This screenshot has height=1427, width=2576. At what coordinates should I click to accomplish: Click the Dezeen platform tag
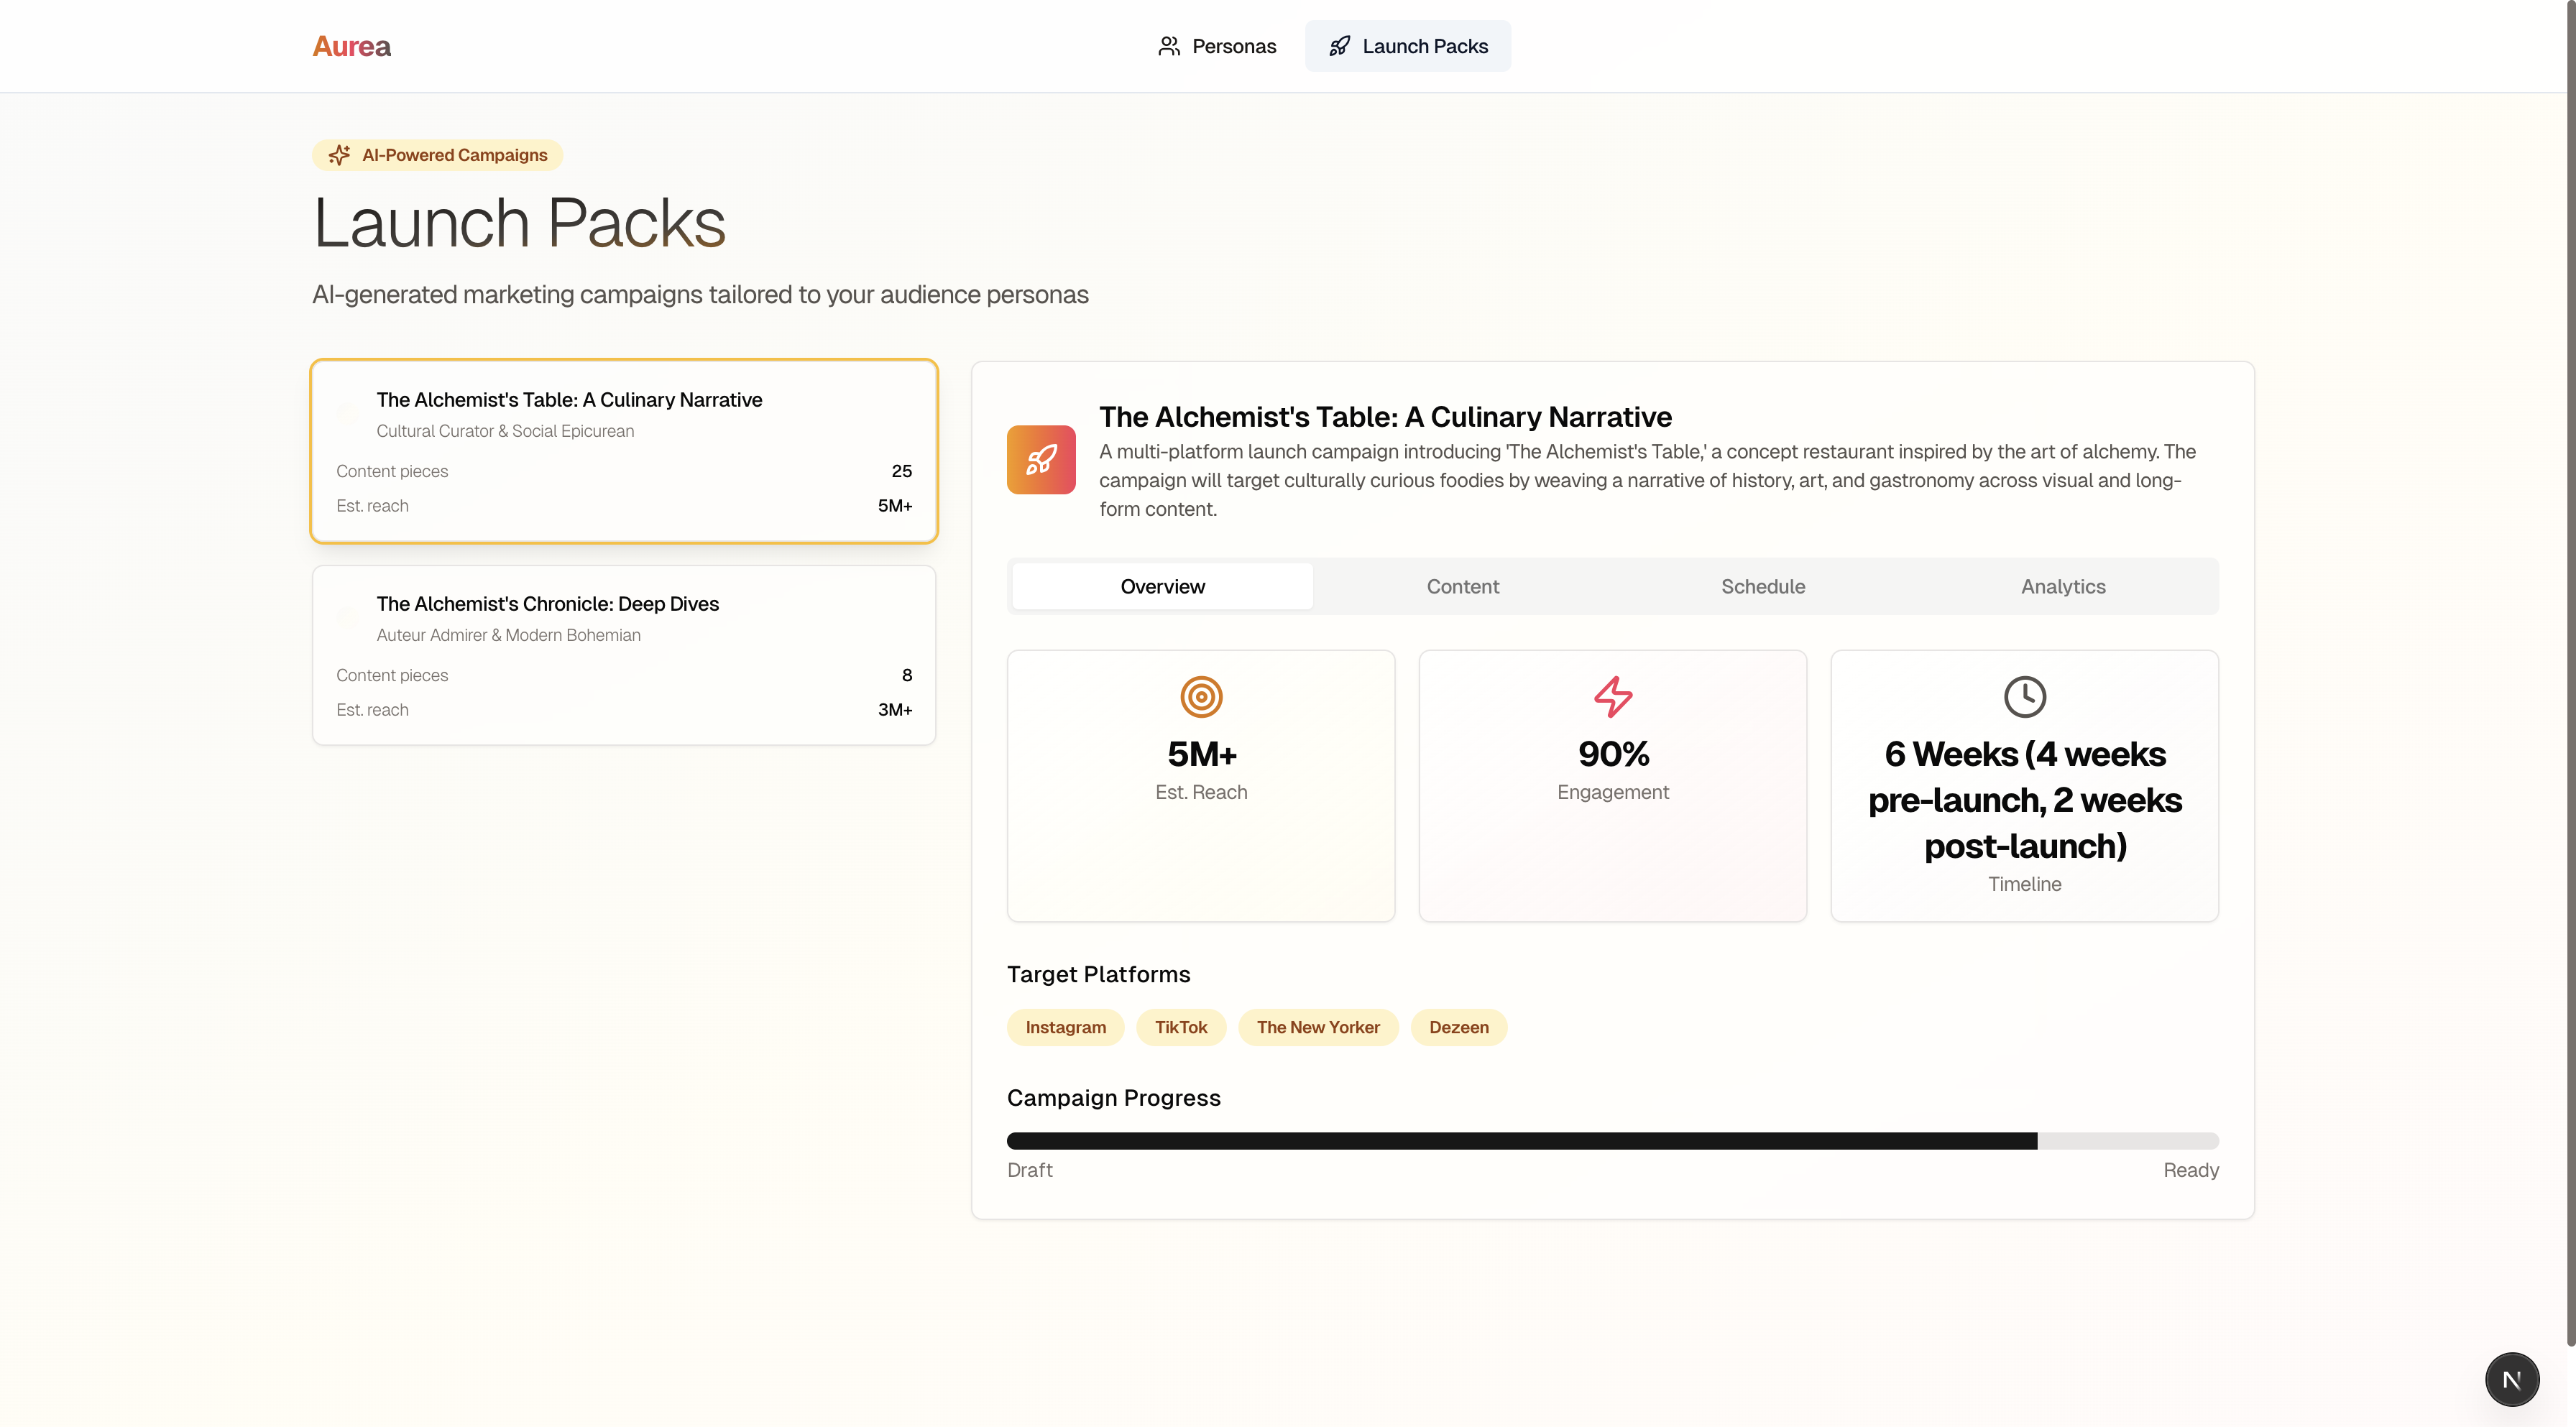1458,1027
